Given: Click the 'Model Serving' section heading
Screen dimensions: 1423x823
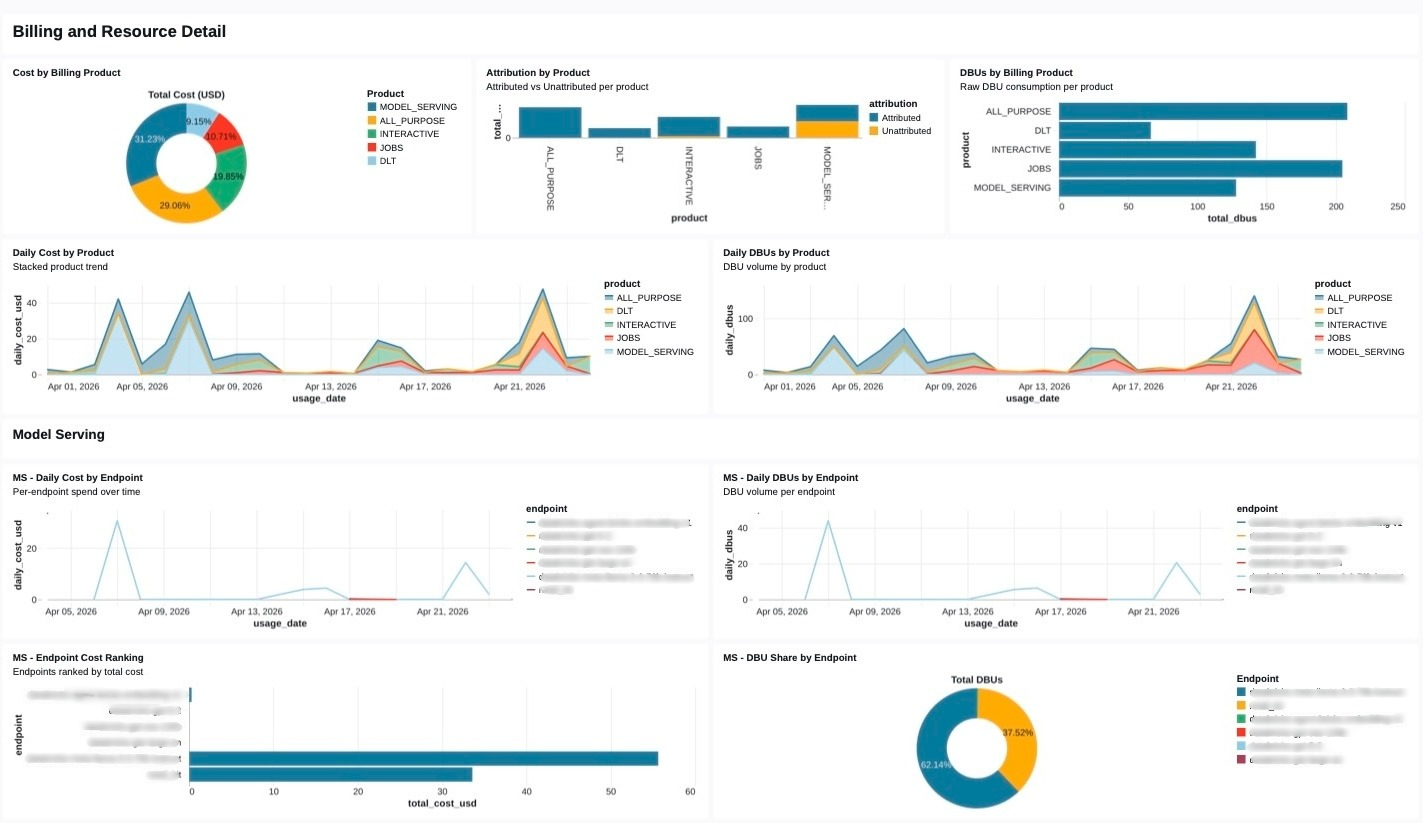Looking at the screenshot, I should (x=59, y=434).
